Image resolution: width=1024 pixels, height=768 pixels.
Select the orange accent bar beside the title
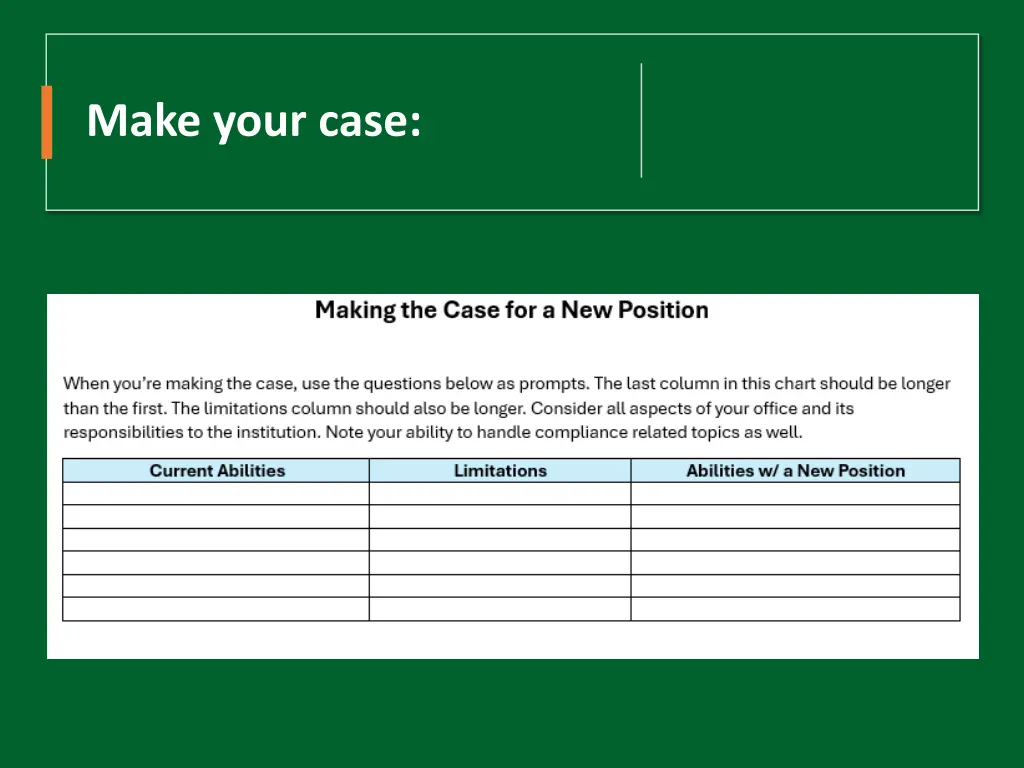(46, 122)
